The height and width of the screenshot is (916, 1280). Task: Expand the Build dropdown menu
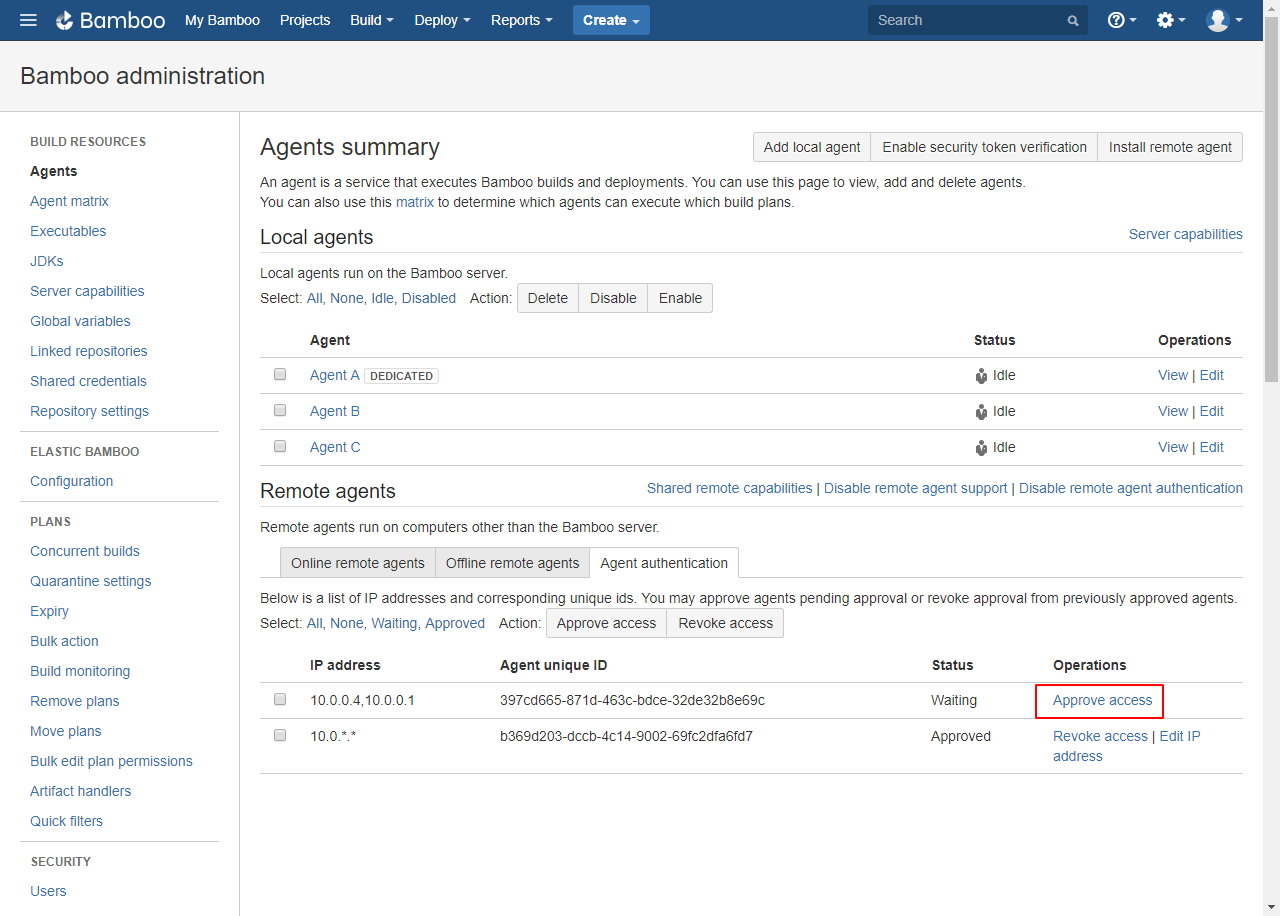click(x=372, y=20)
